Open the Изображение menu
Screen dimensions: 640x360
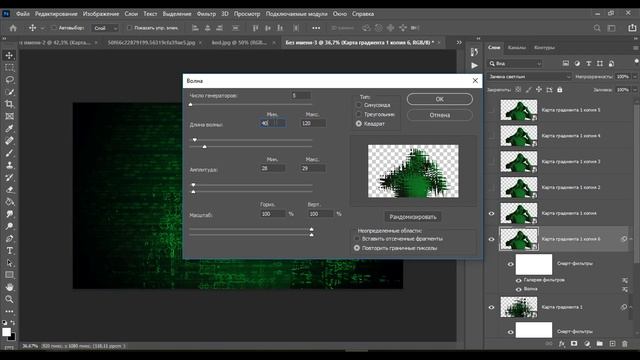click(101, 13)
